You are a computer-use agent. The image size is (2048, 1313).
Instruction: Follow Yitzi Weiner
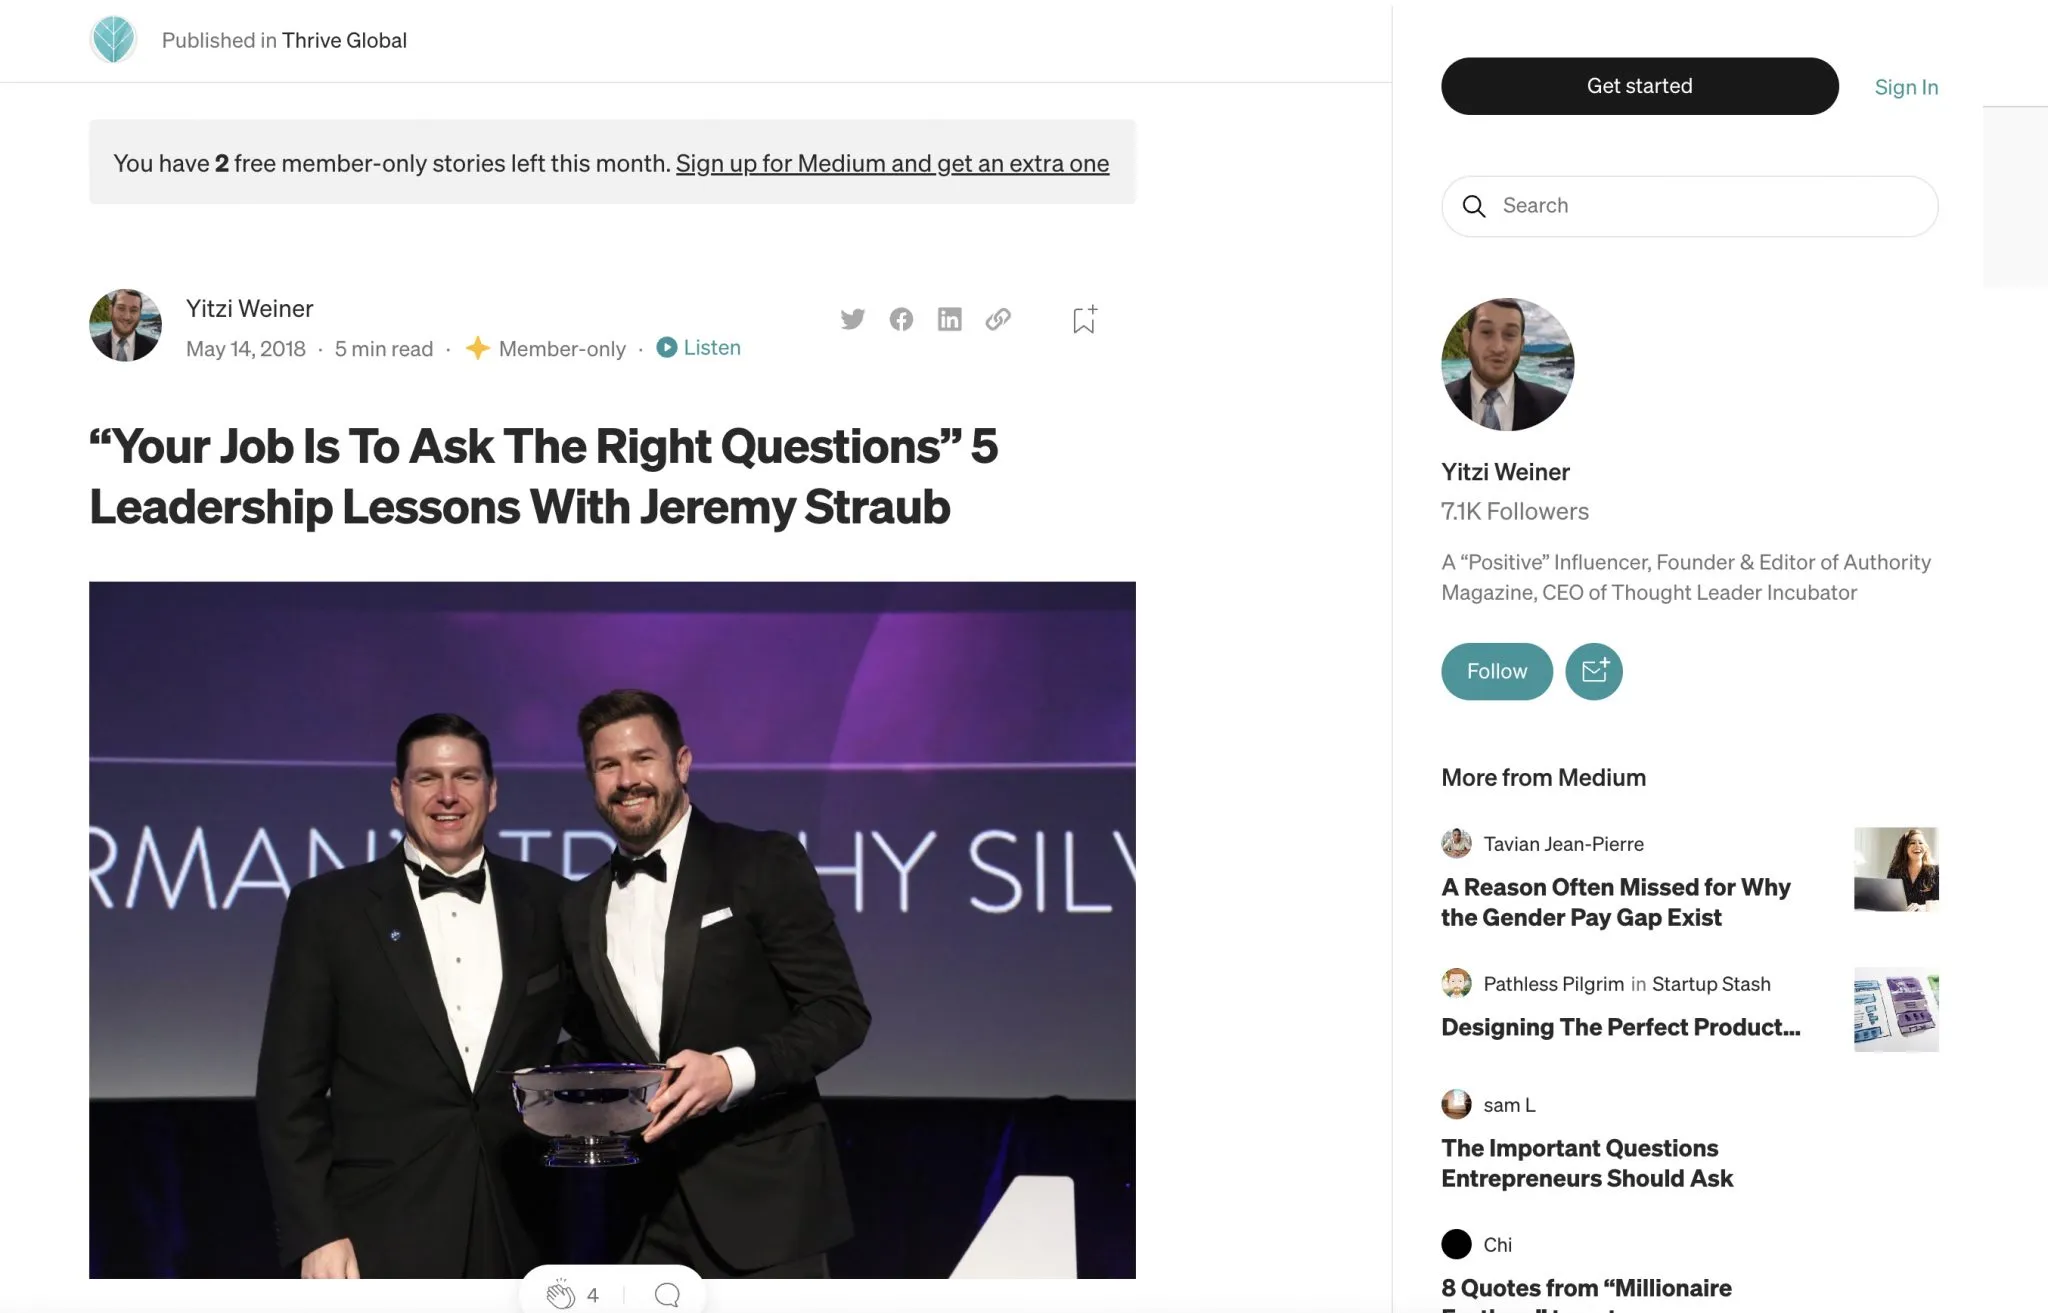[1496, 671]
